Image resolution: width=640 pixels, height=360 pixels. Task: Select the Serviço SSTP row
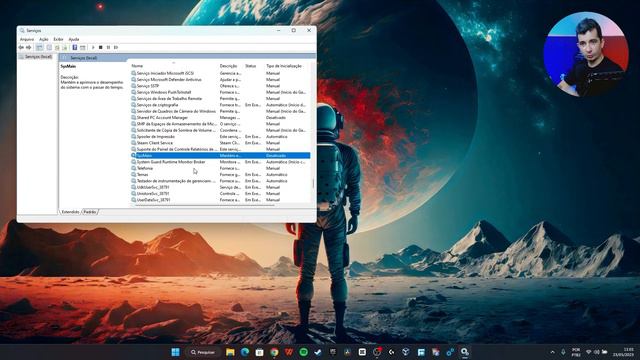click(220, 86)
